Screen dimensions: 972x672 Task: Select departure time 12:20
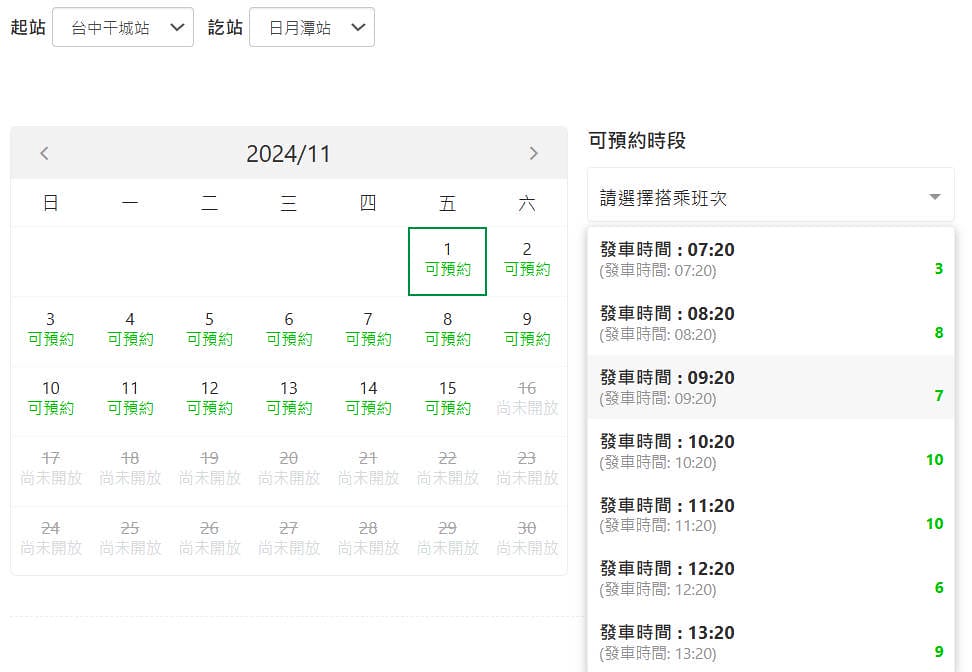point(771,578)
